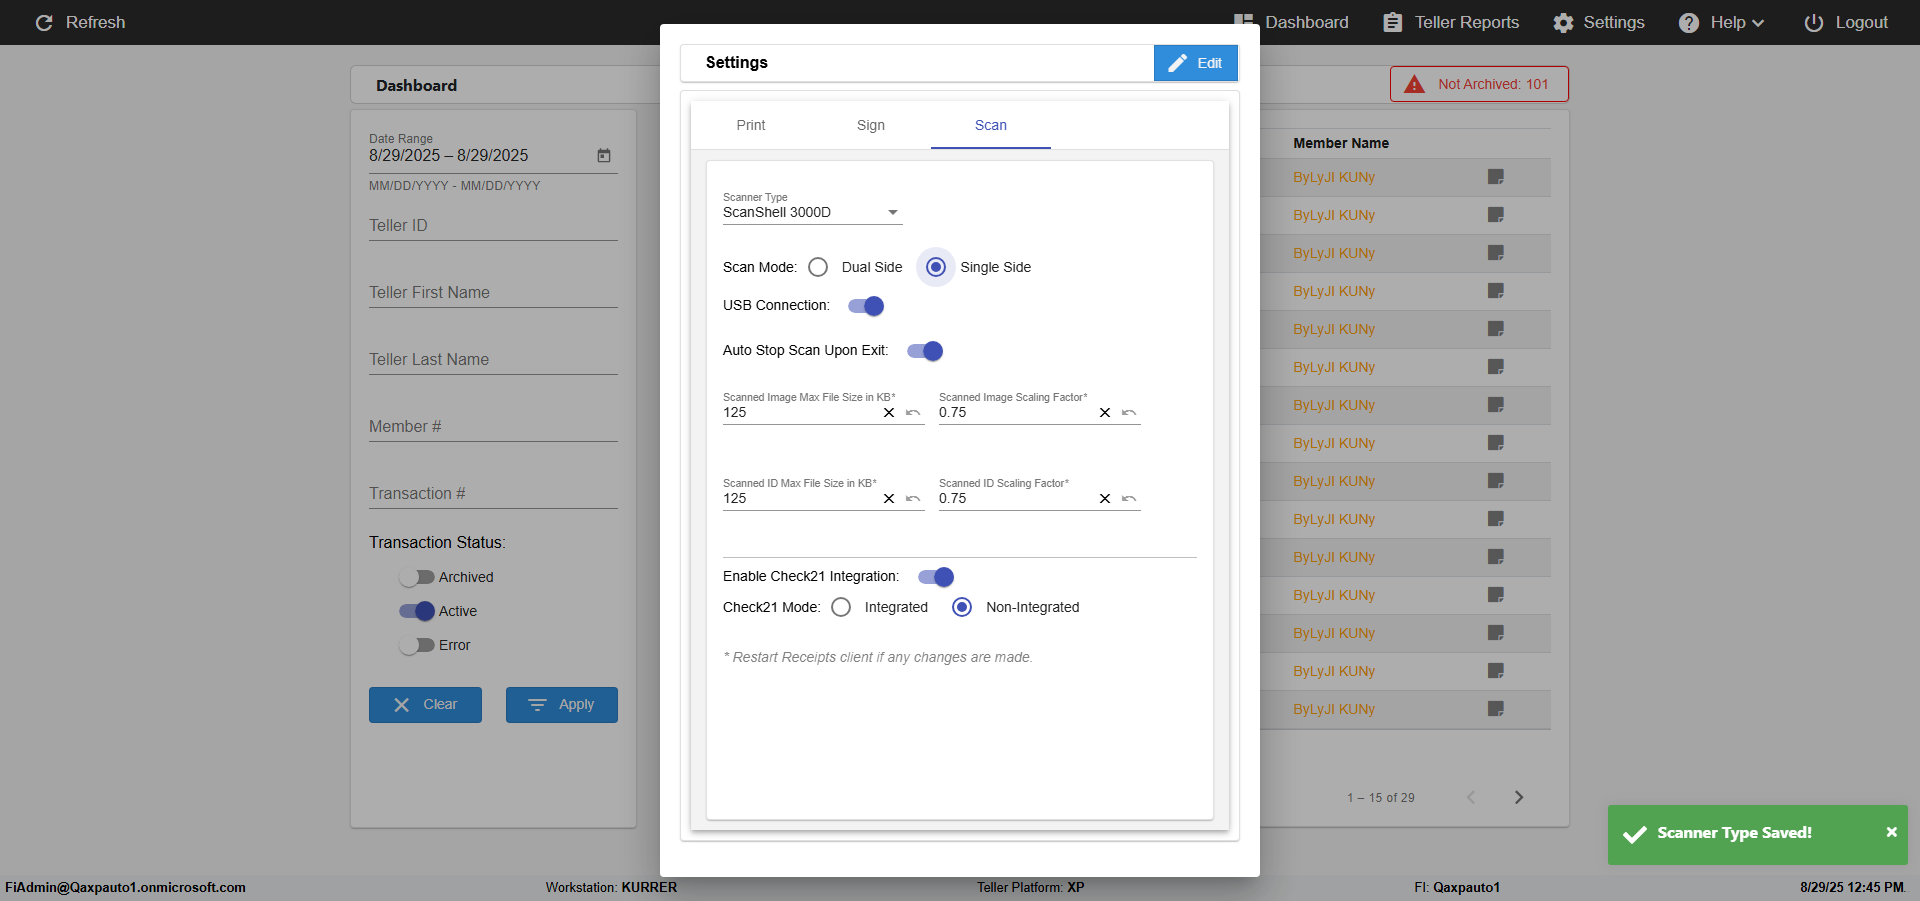Viewport: 1920px width, 901px height.
Task: Switch to the Sign tab
Action: tap(871, 125)
